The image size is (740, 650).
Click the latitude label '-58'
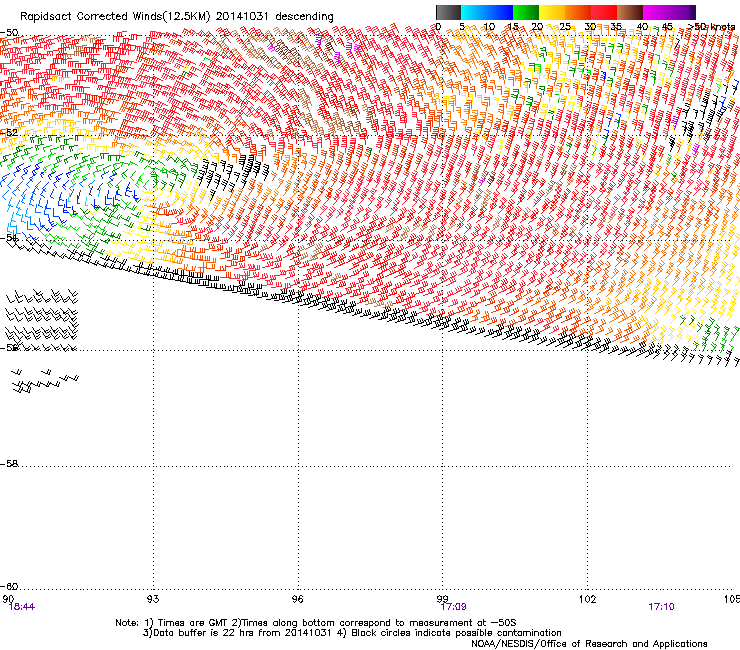pyautogui.click(x=9, y=464)
